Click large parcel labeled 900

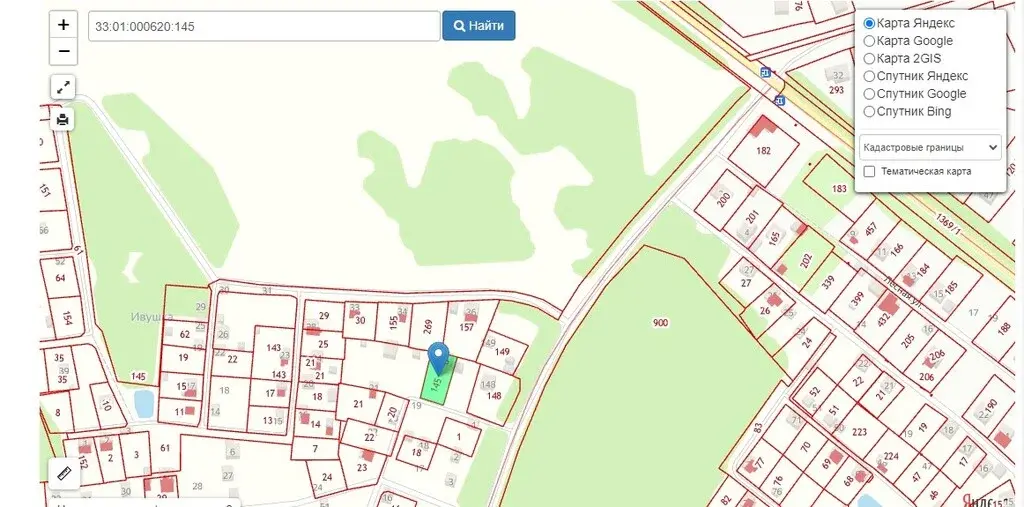tap(660, 323)
